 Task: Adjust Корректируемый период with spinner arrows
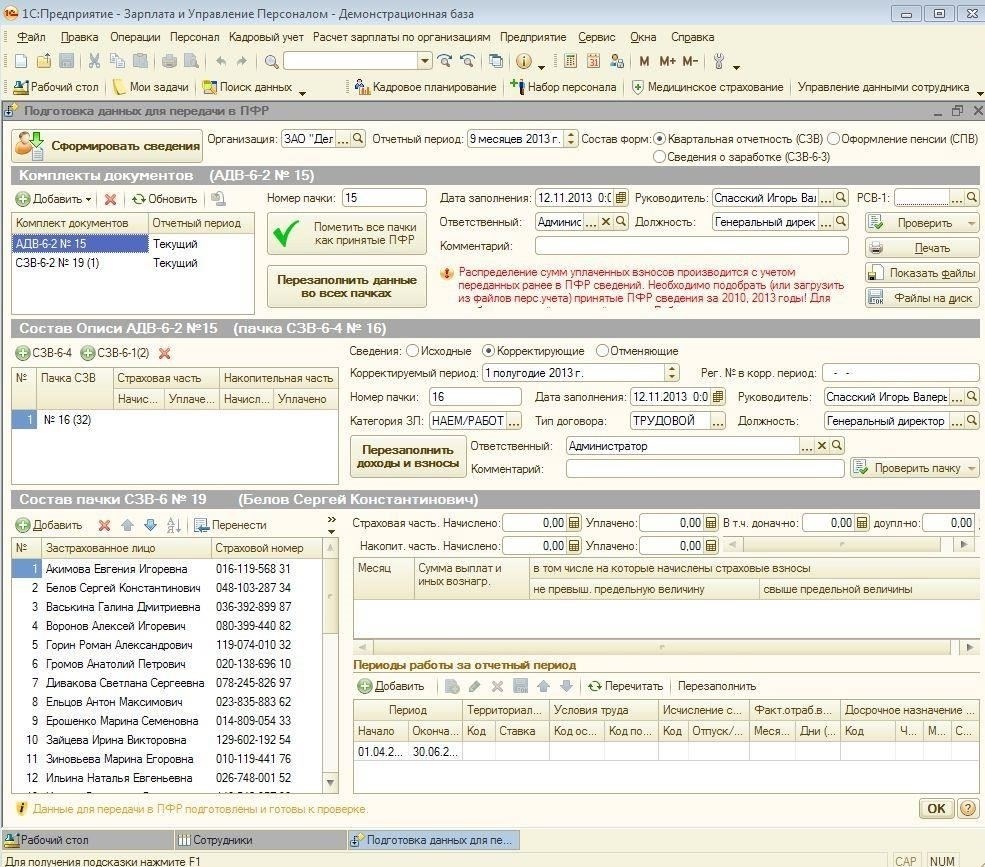[x=672, y=373]
